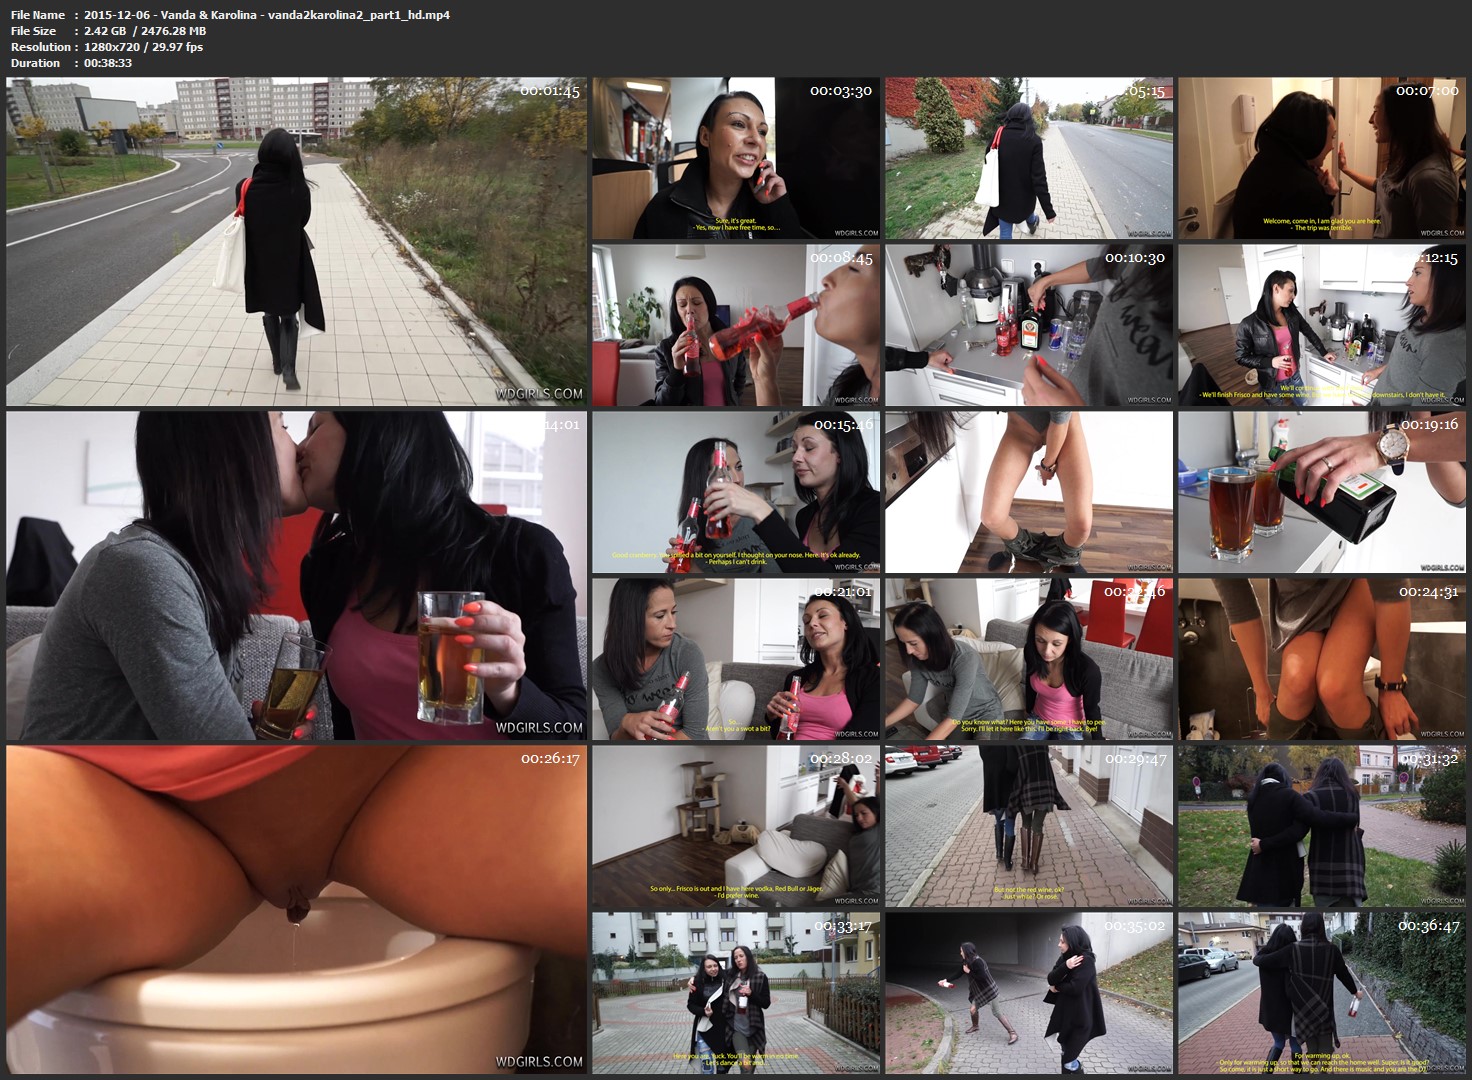The width and height of the screenshot is (1472, 1080).
Task: Open the 00:19:16 pouring drink thumbnail
Action: tap(1321, 492)
